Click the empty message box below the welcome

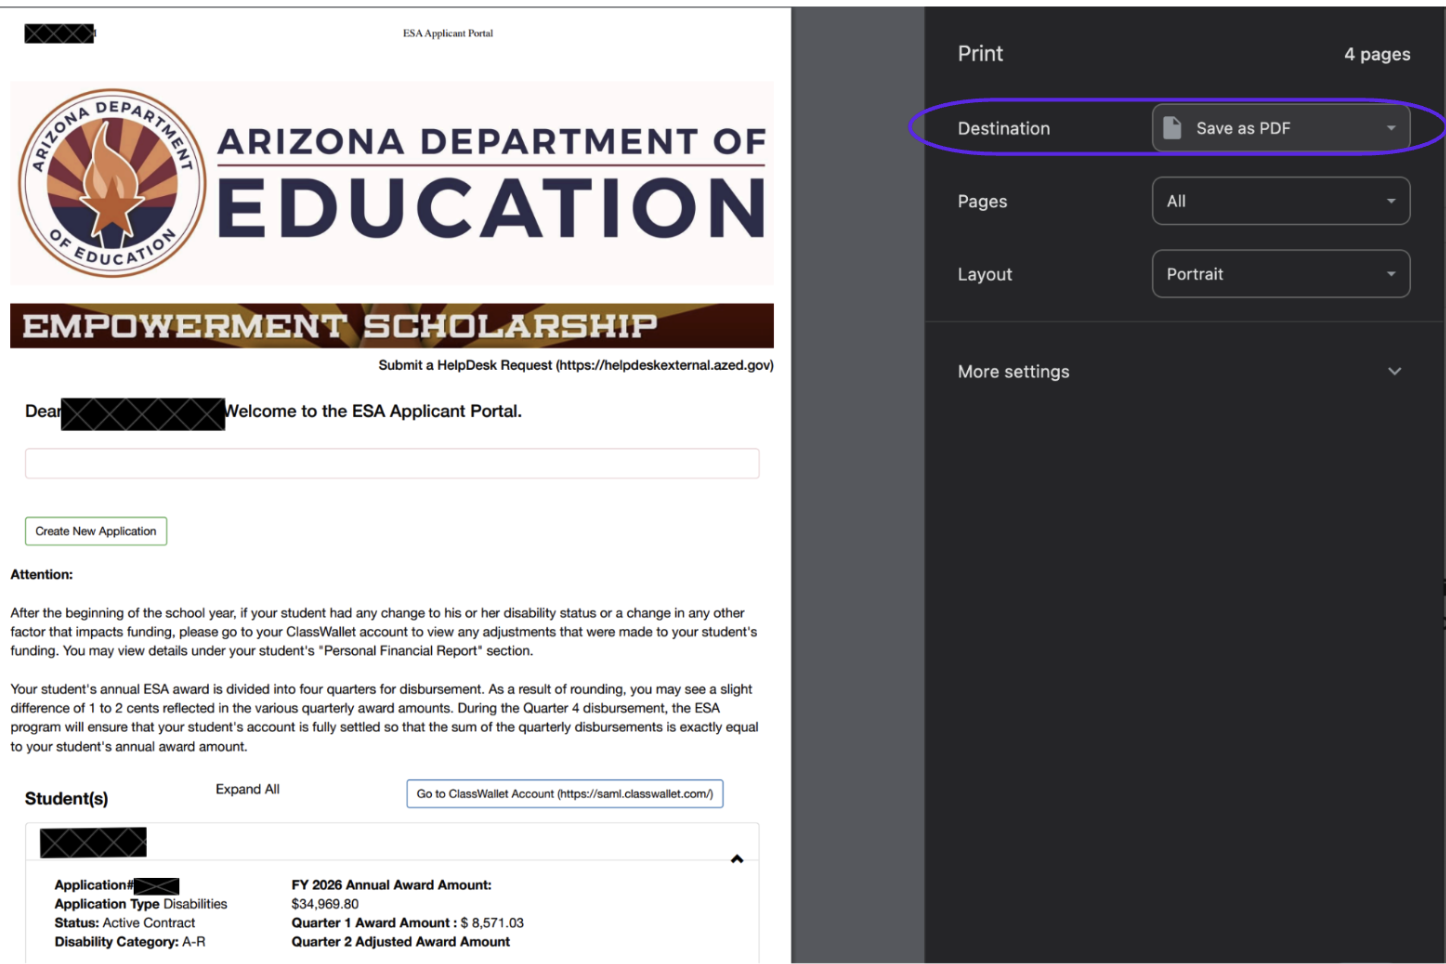[x=392, y=463]
